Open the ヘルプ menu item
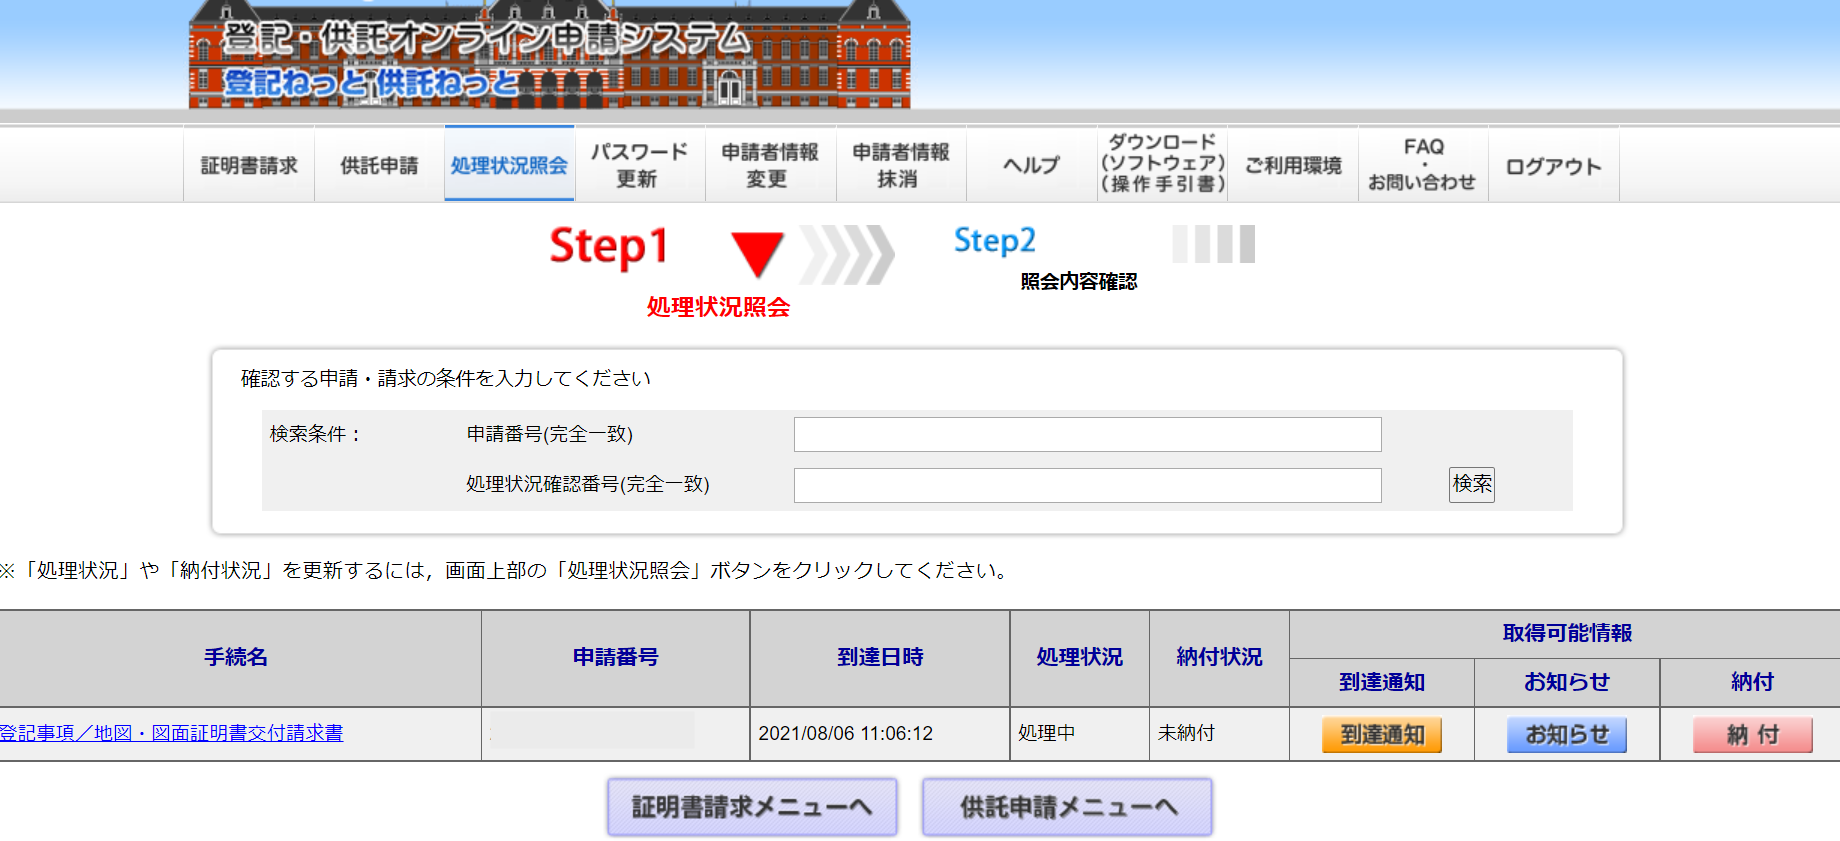This screenshot has height=841, width=1840. pos(1031,166)
